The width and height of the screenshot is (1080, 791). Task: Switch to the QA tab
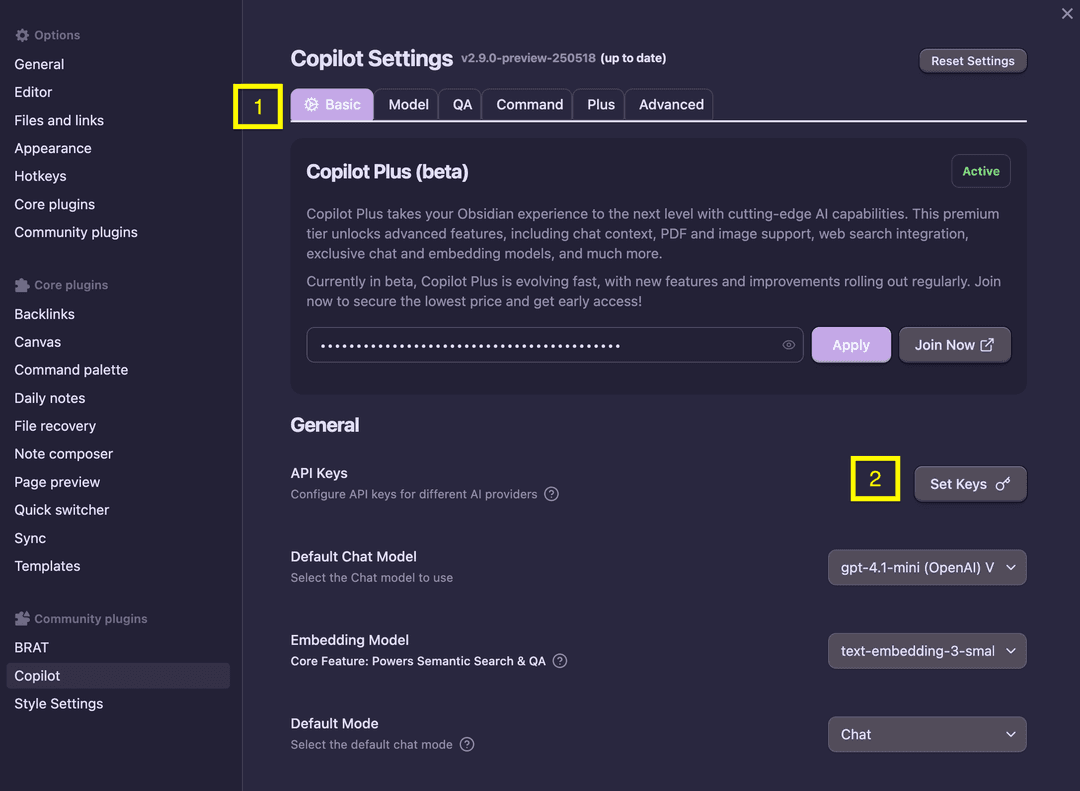point(460,104)
